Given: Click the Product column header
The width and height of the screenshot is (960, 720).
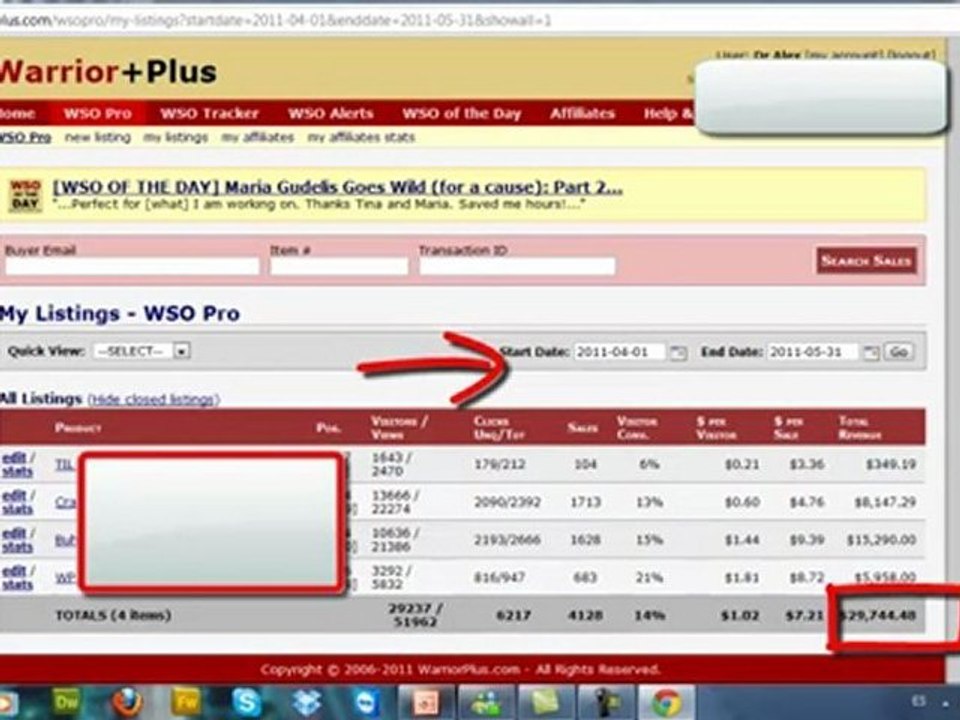Looking at the screenshot, I should point(78,428).
